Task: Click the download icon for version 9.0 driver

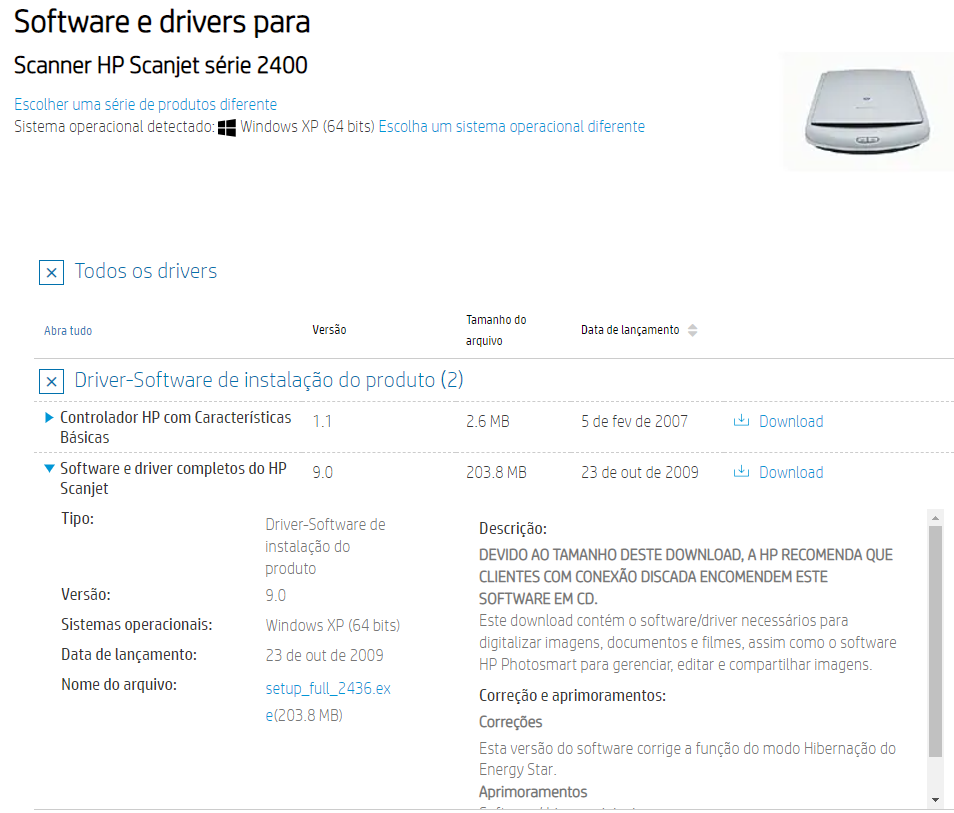Action: [x=741, y=472]
